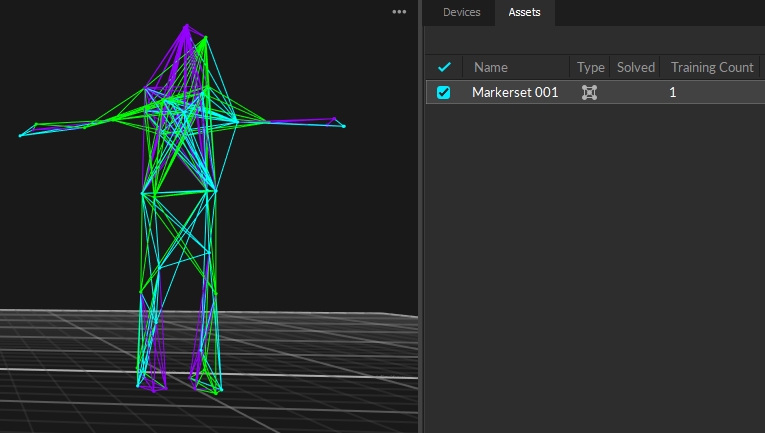The height and width of the screenshot is (433, 765).
Task: Click the Solved column header
Action: [x=635, y=67]
